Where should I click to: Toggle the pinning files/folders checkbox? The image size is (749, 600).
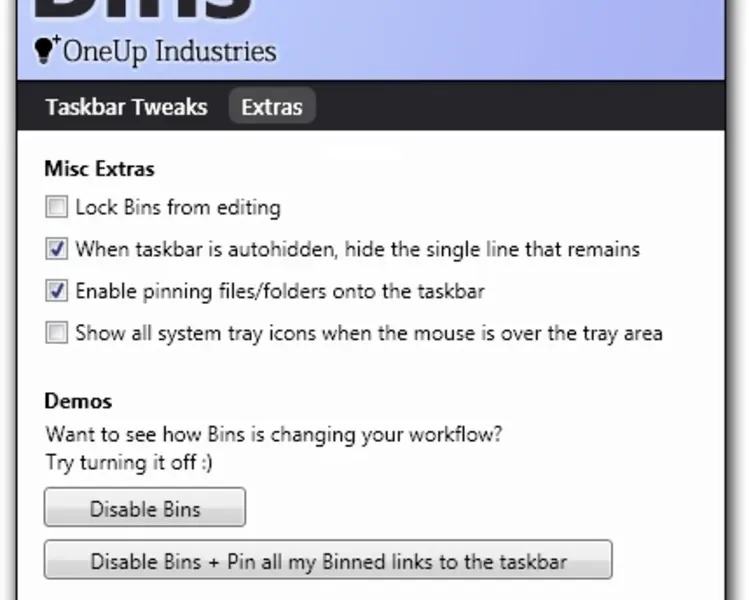tap(57, 291)
